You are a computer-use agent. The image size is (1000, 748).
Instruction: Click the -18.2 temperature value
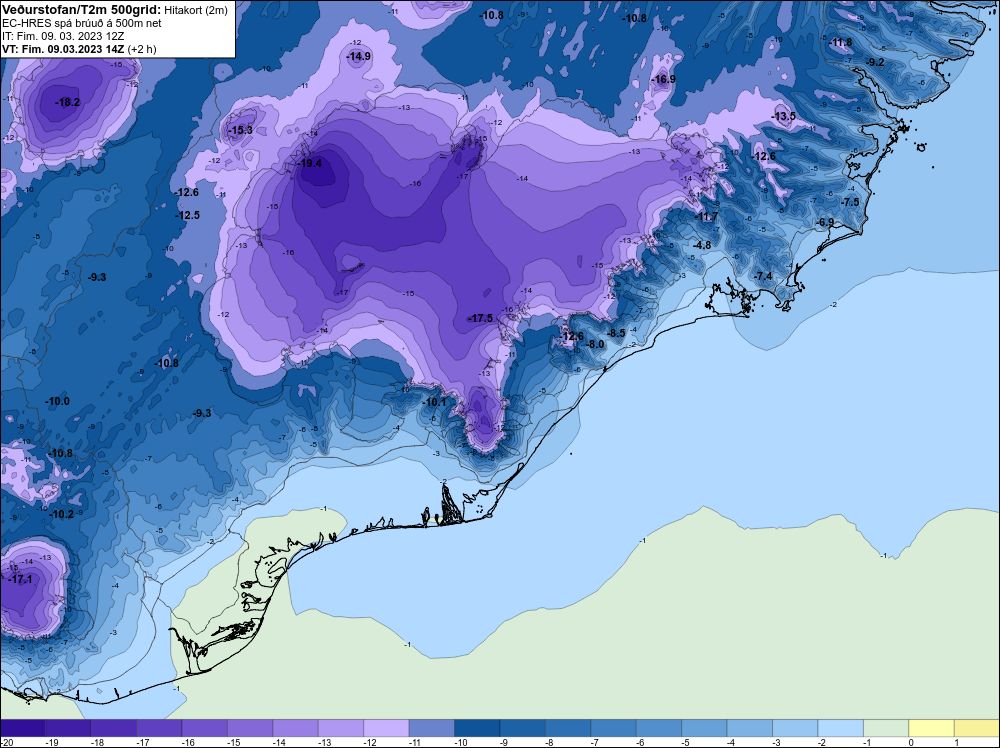pyautogui.click(x=68, y=102)
